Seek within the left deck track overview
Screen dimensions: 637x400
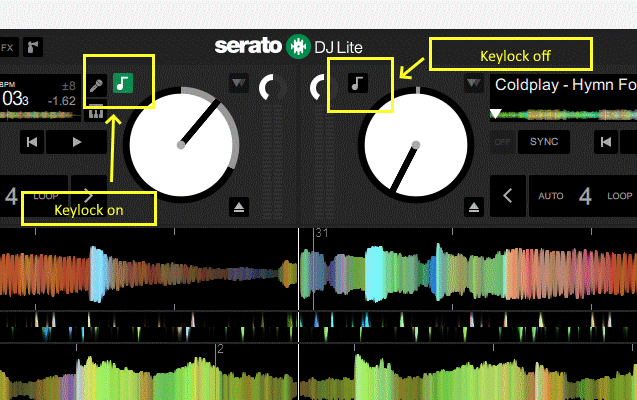pyautogui.click(x=41, y=115)
